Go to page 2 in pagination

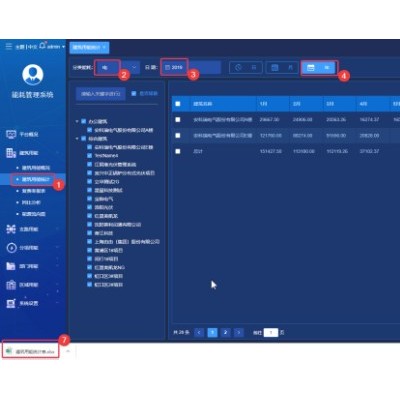click(225, 332)
